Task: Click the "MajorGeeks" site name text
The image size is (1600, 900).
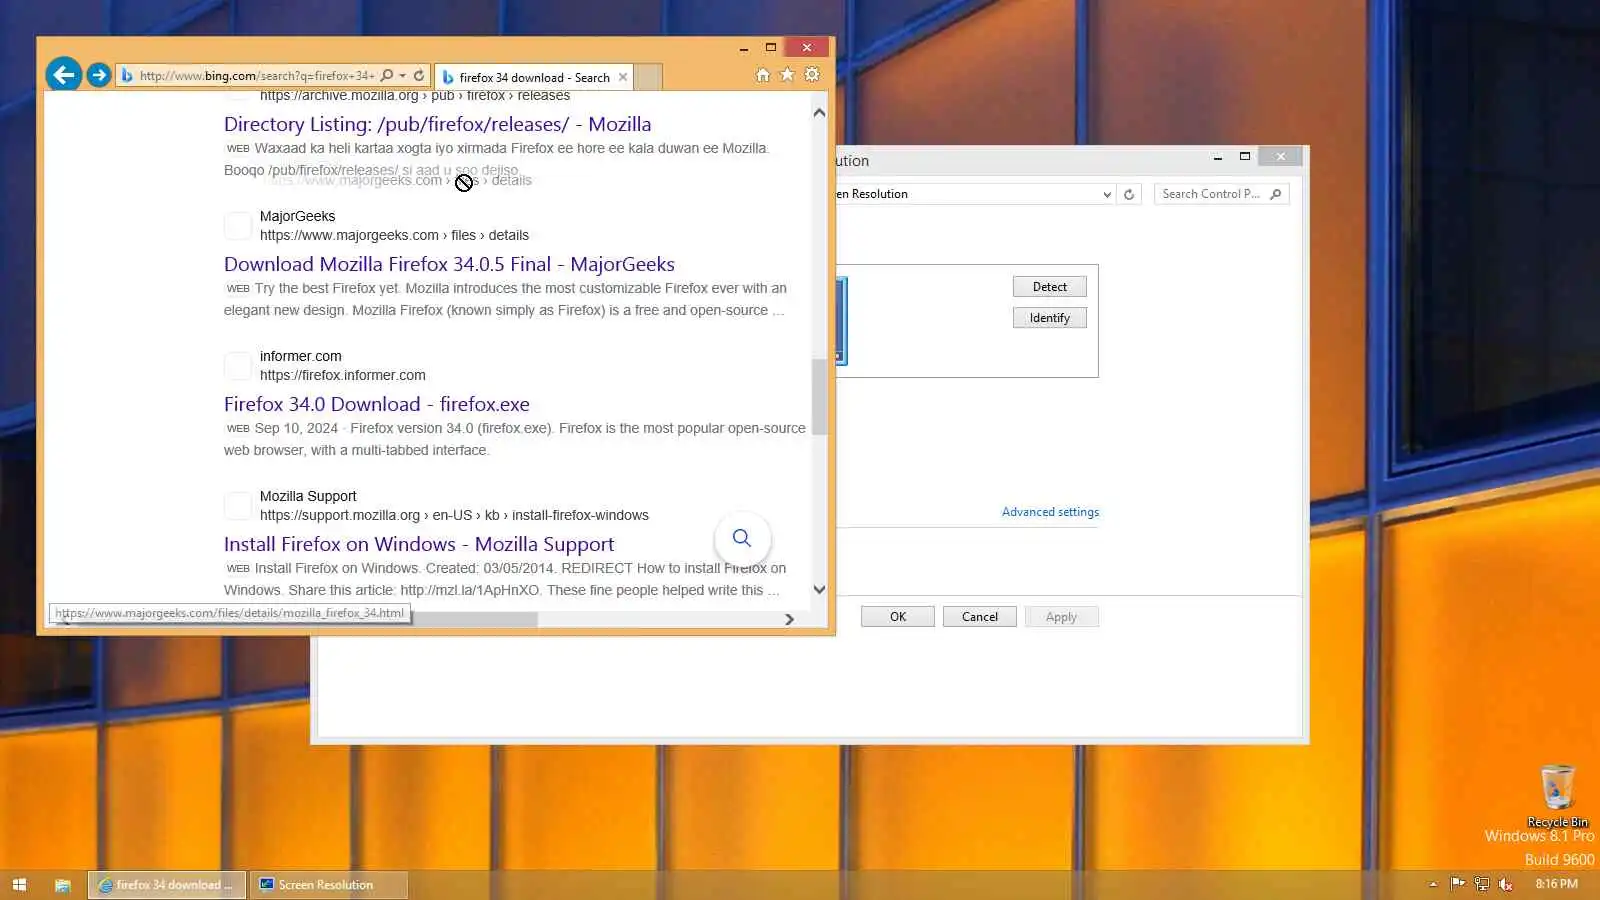Action: click(297, 216)
